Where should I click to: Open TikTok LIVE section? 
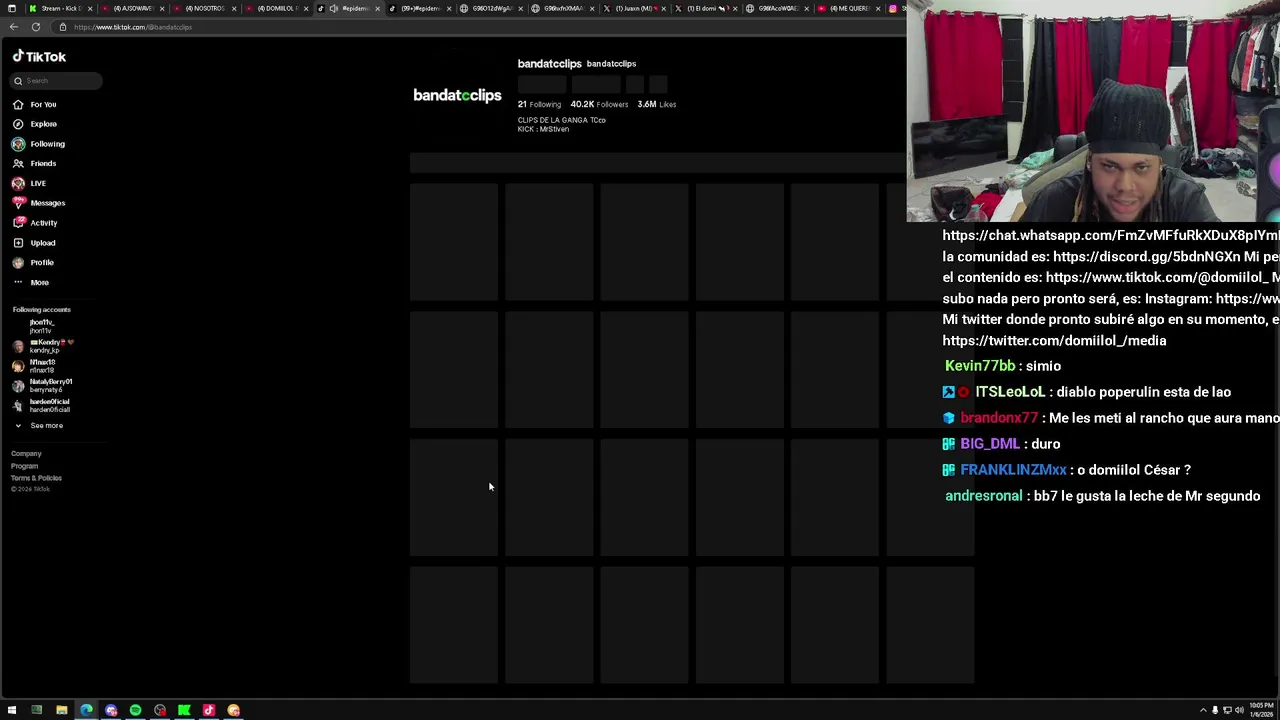pos(30,183)
